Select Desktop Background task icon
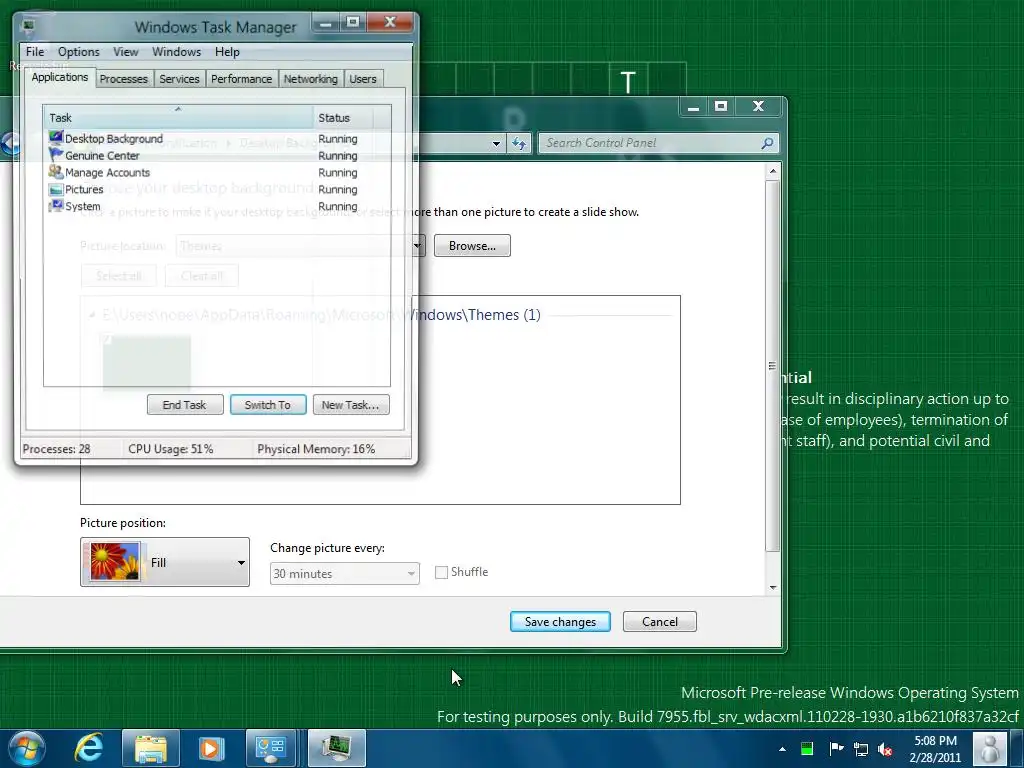The width and height of the screenshot is (1024, 768). pos(56,137)
